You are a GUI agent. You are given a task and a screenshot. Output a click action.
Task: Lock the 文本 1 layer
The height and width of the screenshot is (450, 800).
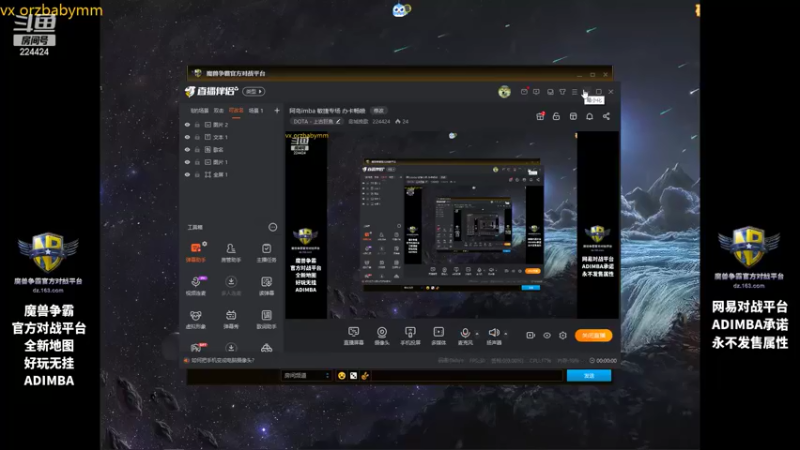point(197,137)
